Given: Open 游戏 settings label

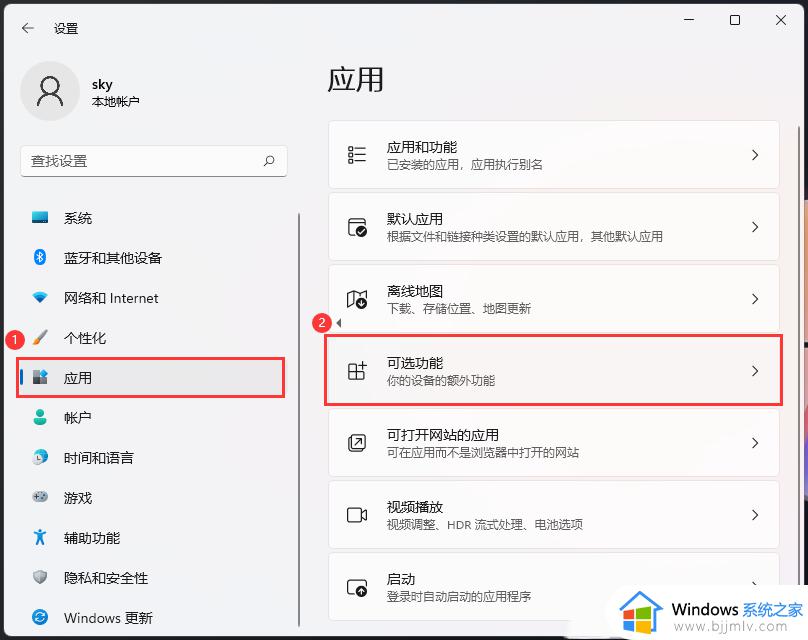Looking at the screenshot, I should 78,498.
